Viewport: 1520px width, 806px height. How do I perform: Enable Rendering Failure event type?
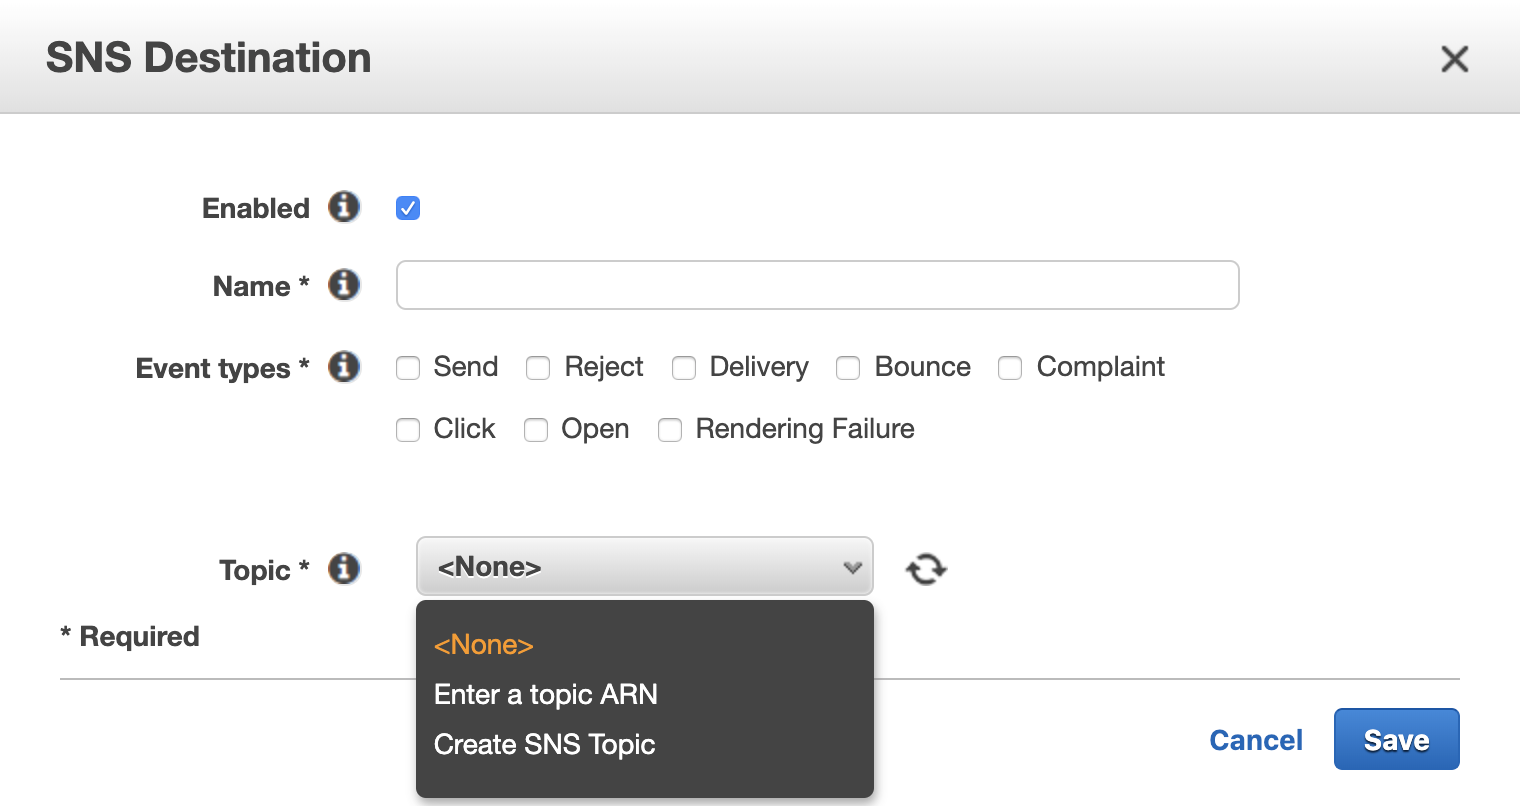(670, 430)
